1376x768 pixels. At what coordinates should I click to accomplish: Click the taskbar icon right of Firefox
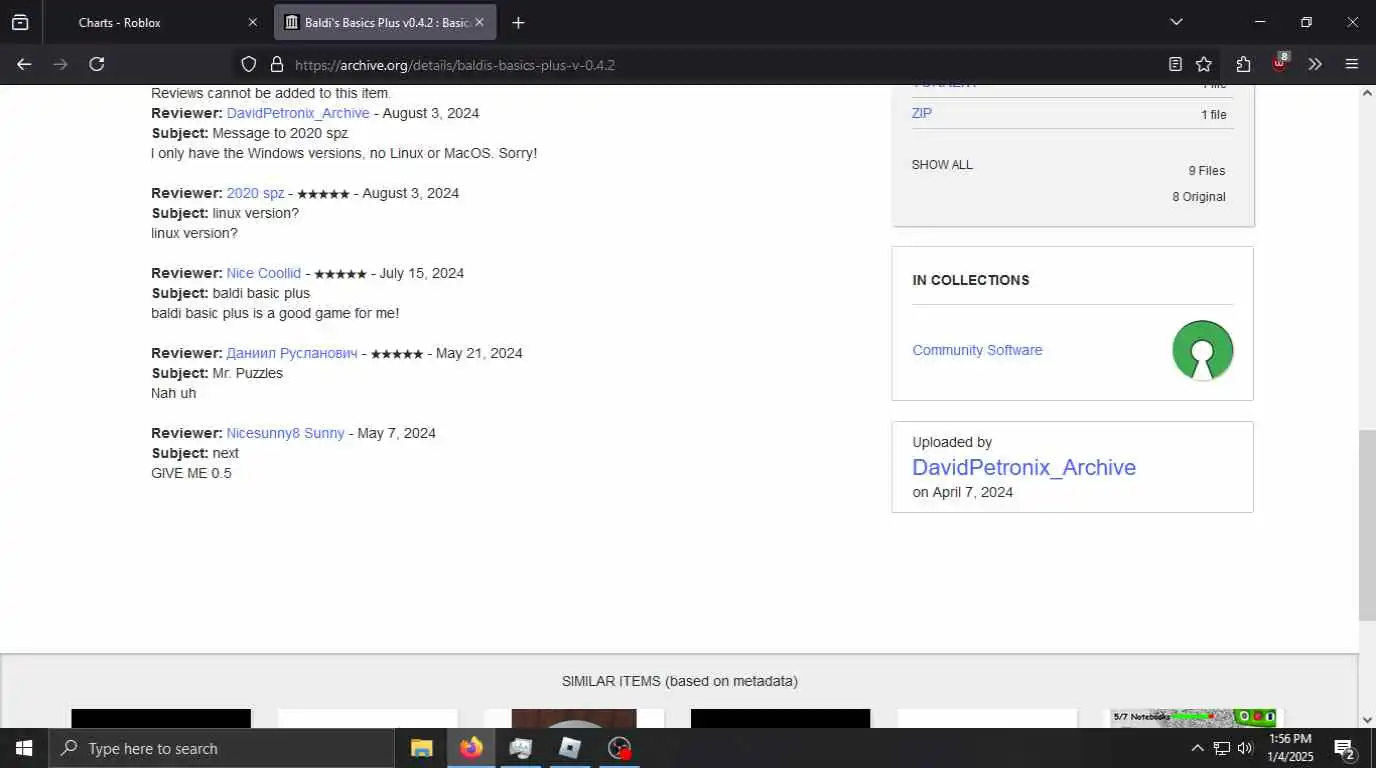tap(520, 748)
